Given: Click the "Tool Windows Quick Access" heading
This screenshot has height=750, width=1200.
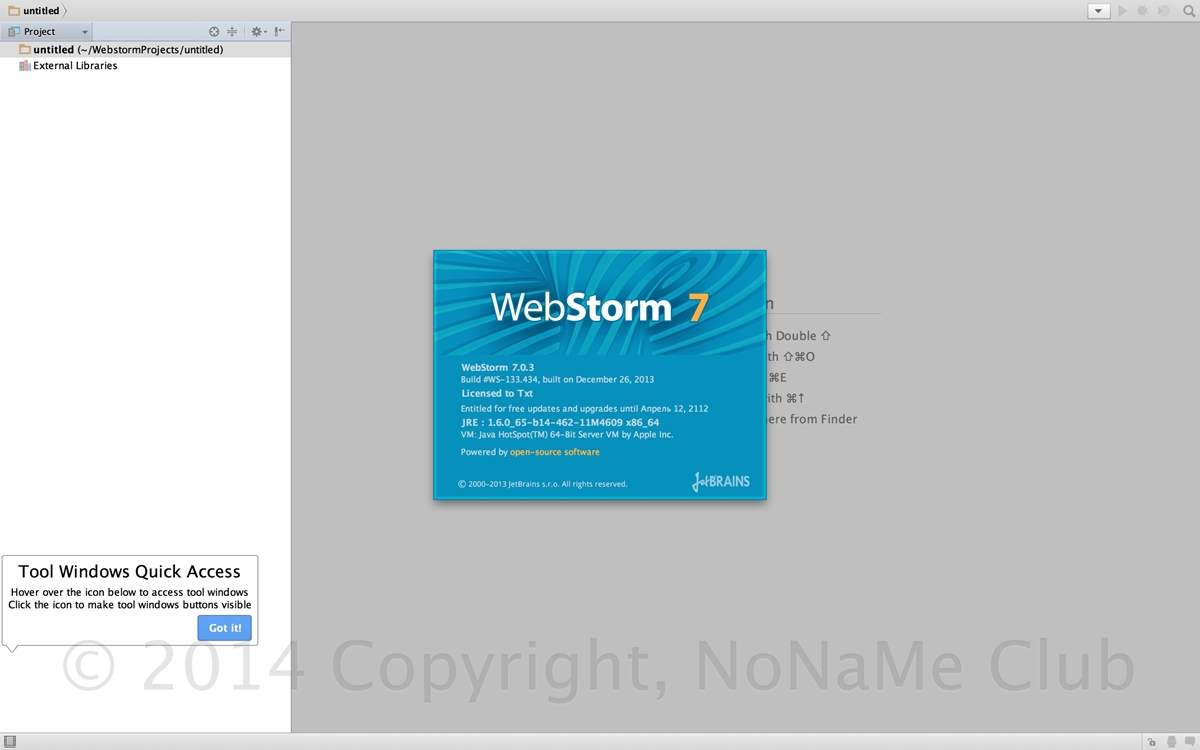Looking at the screenshot, I should point(130,572).
